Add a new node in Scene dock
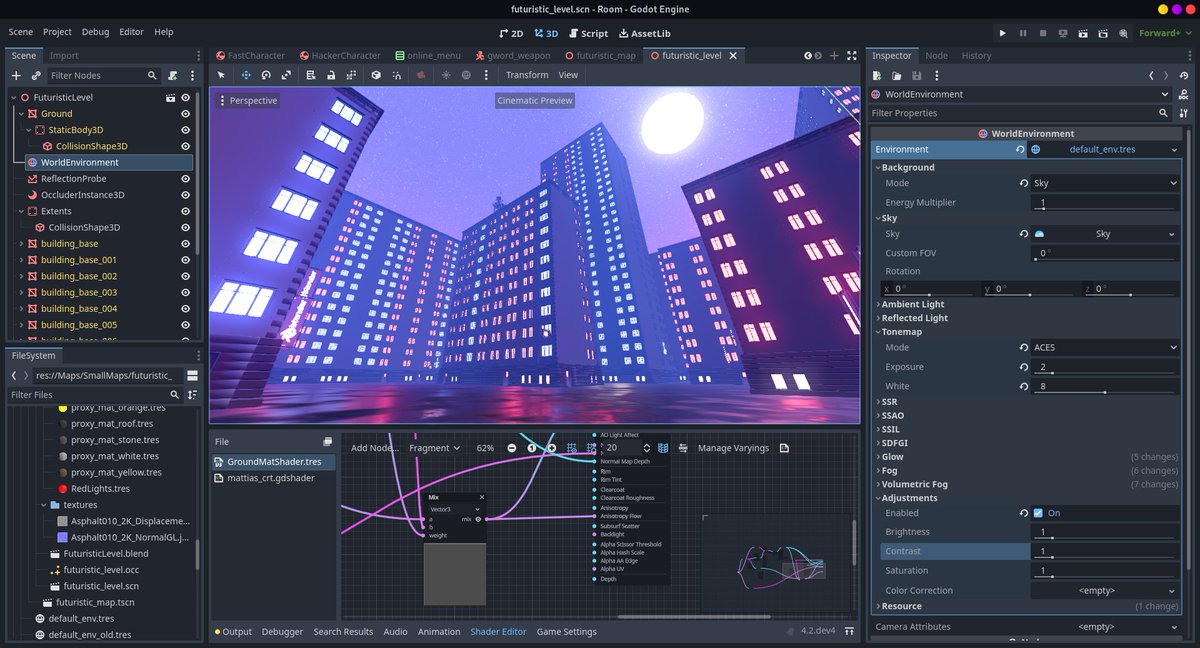 [16, 75]
